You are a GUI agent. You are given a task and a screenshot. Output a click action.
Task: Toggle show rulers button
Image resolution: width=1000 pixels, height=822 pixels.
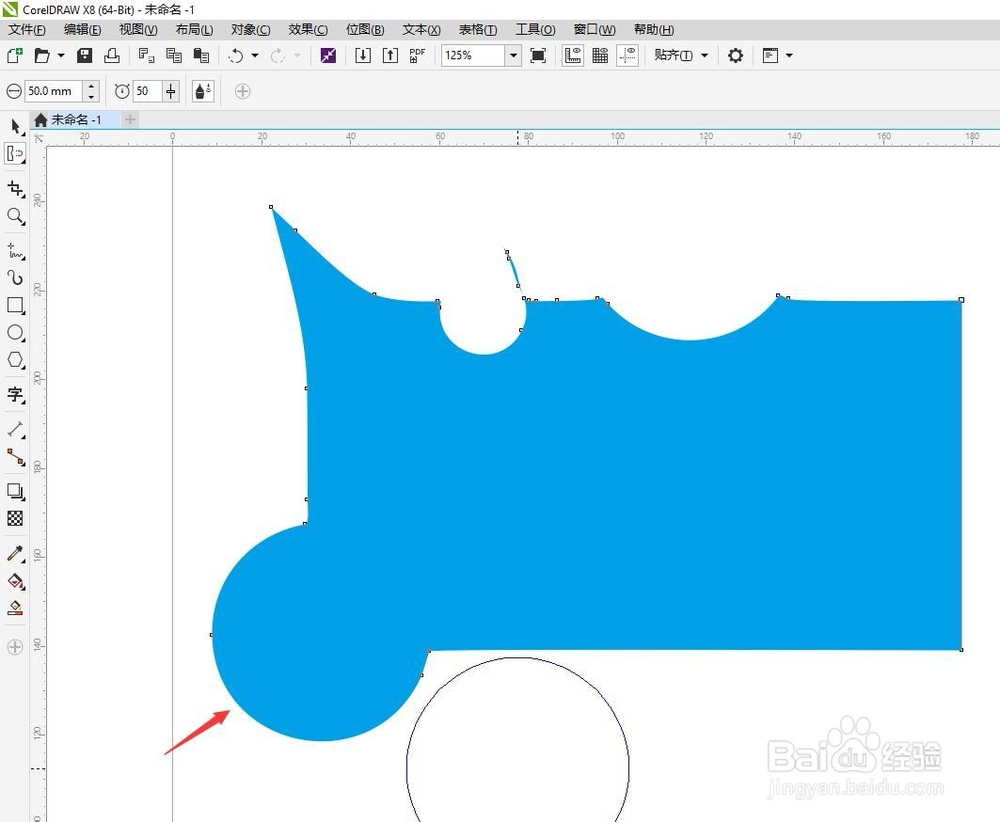(573, 55)
